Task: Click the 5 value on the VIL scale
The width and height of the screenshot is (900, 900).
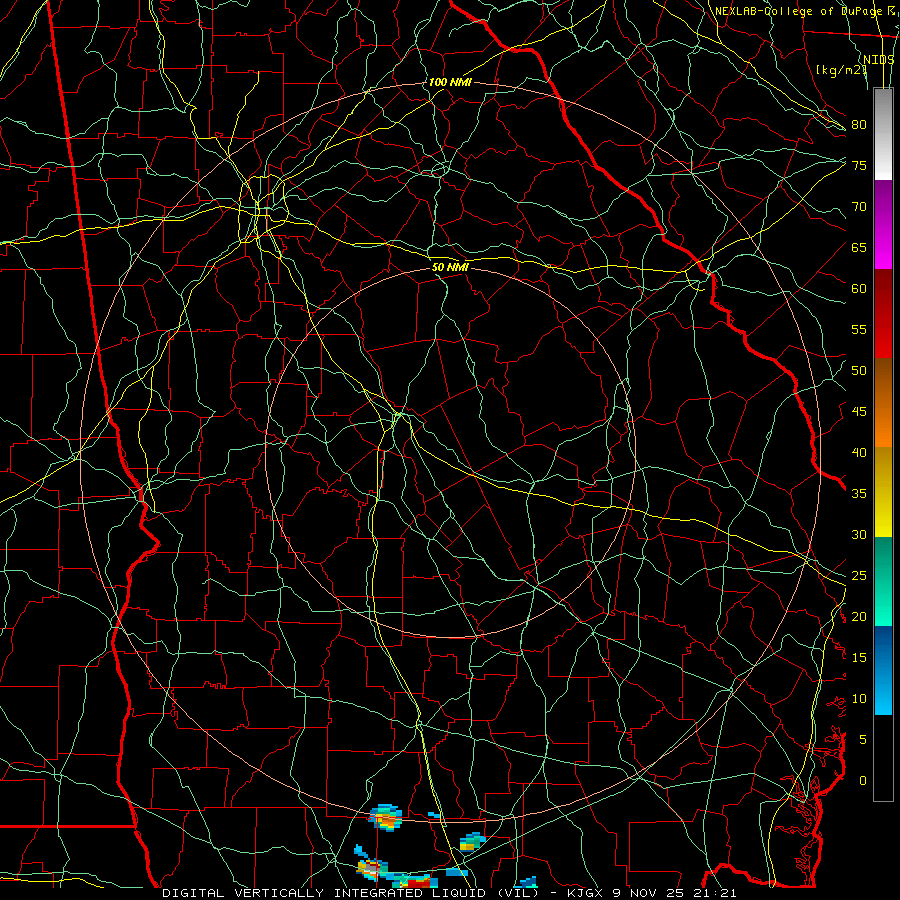Action: pyautogui.click(x=863, y=740)
